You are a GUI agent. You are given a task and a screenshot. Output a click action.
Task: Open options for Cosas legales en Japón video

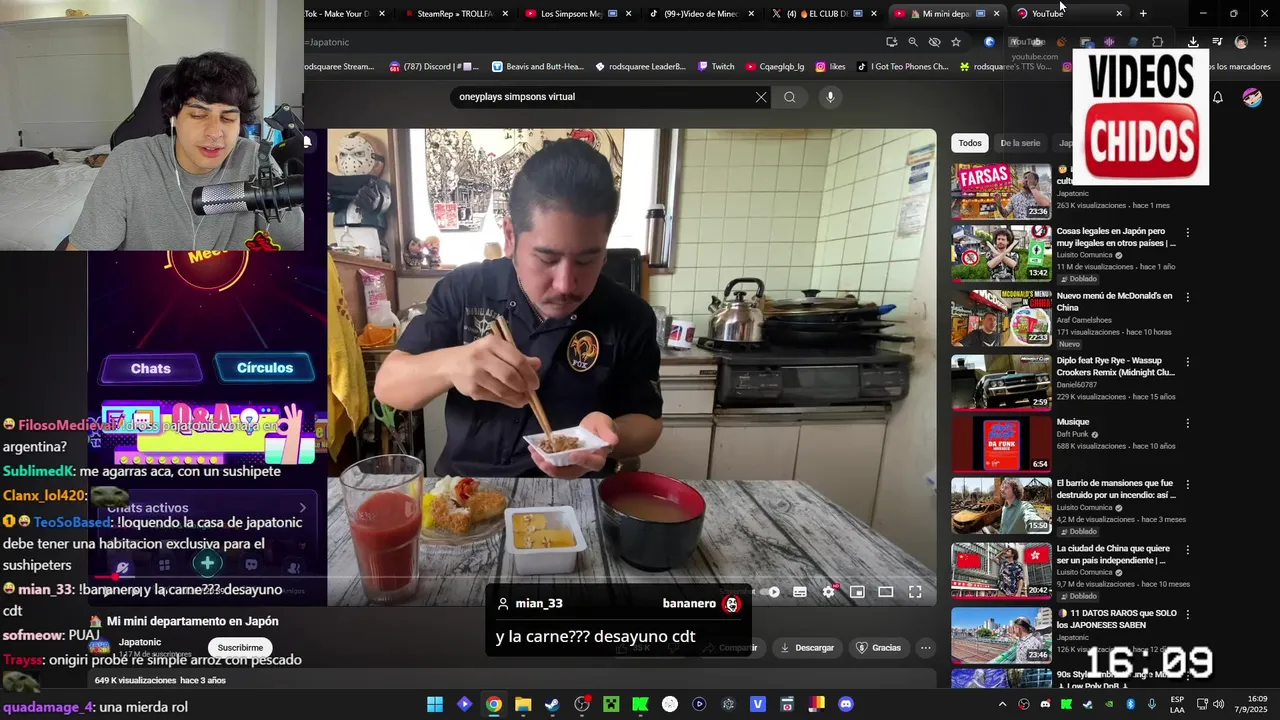pyautogui.click(x=1188, y=232)
